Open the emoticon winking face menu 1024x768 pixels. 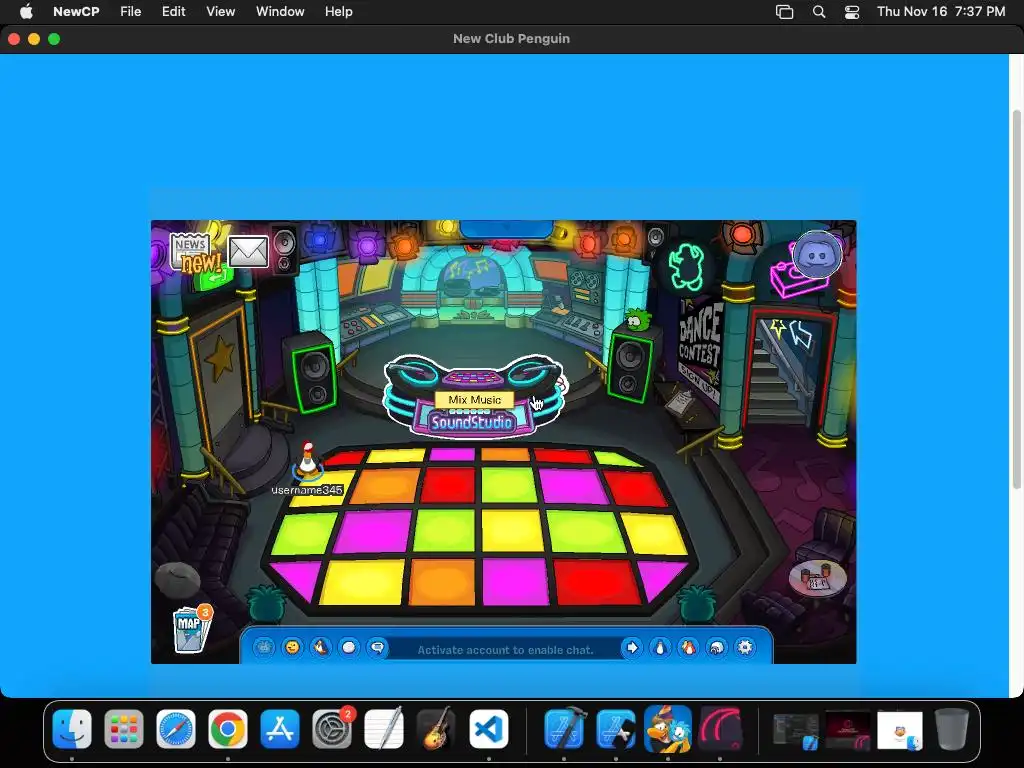pyautogui.click(x=292, y=647)
